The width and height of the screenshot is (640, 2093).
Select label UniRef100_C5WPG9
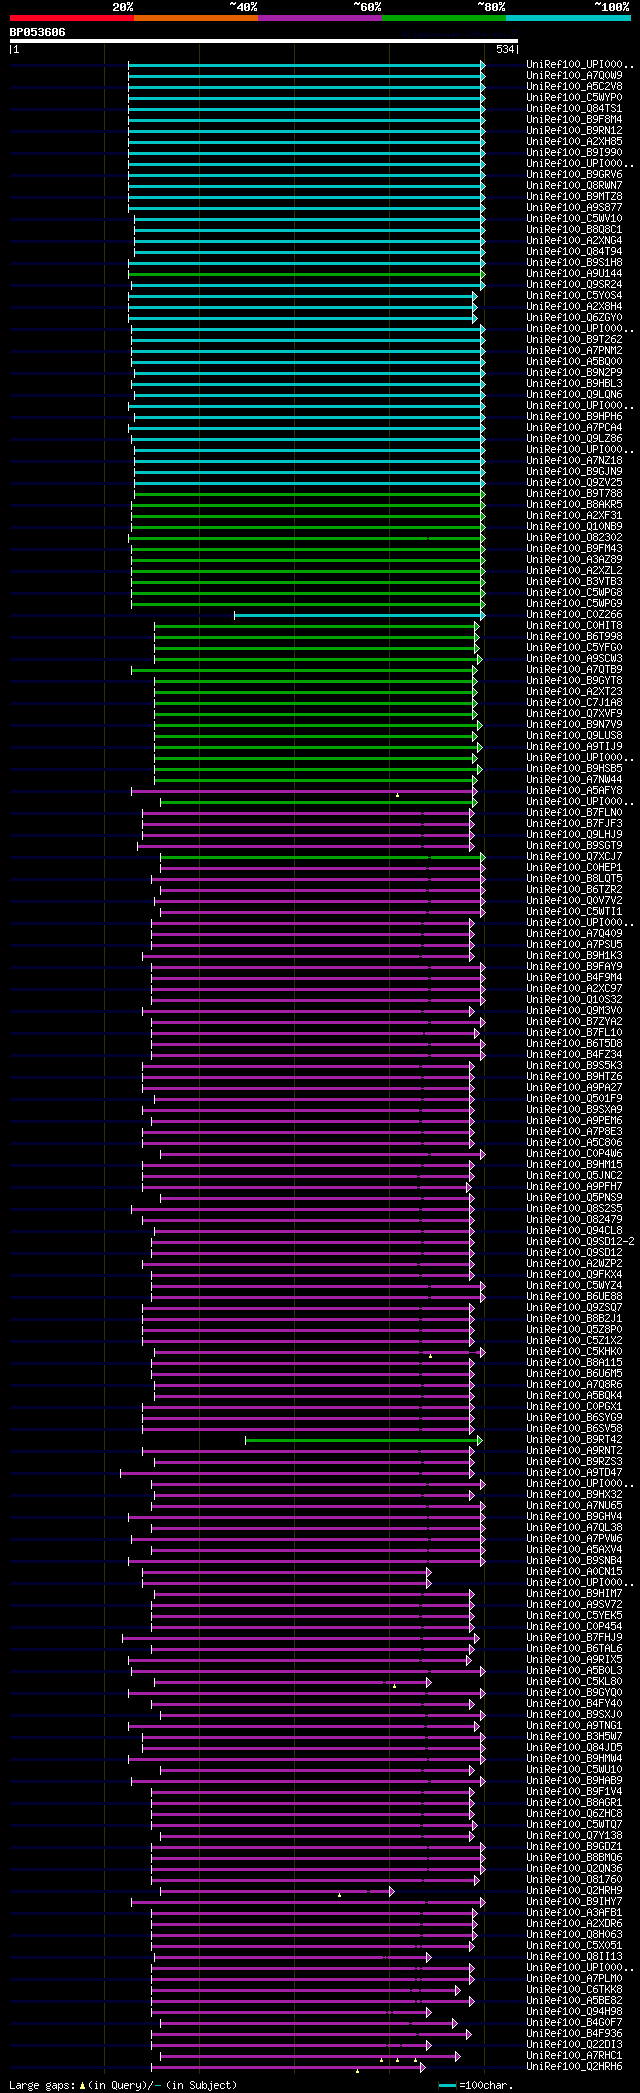[574, 603]
